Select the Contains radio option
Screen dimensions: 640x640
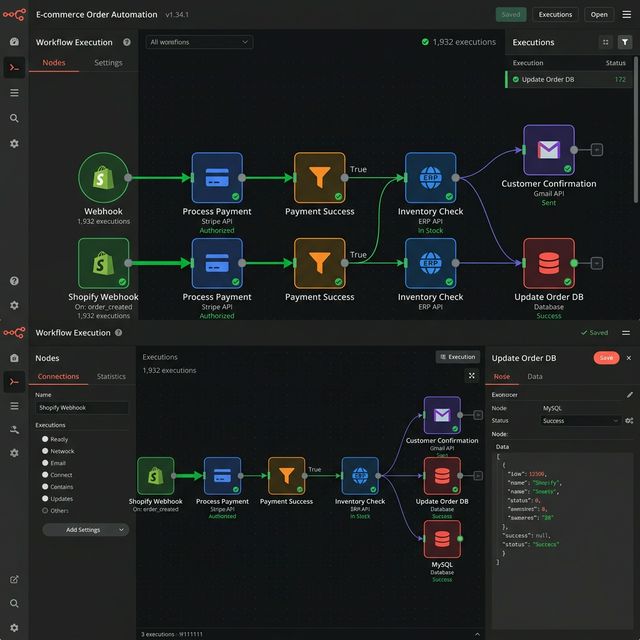click(x=45, y=487)
